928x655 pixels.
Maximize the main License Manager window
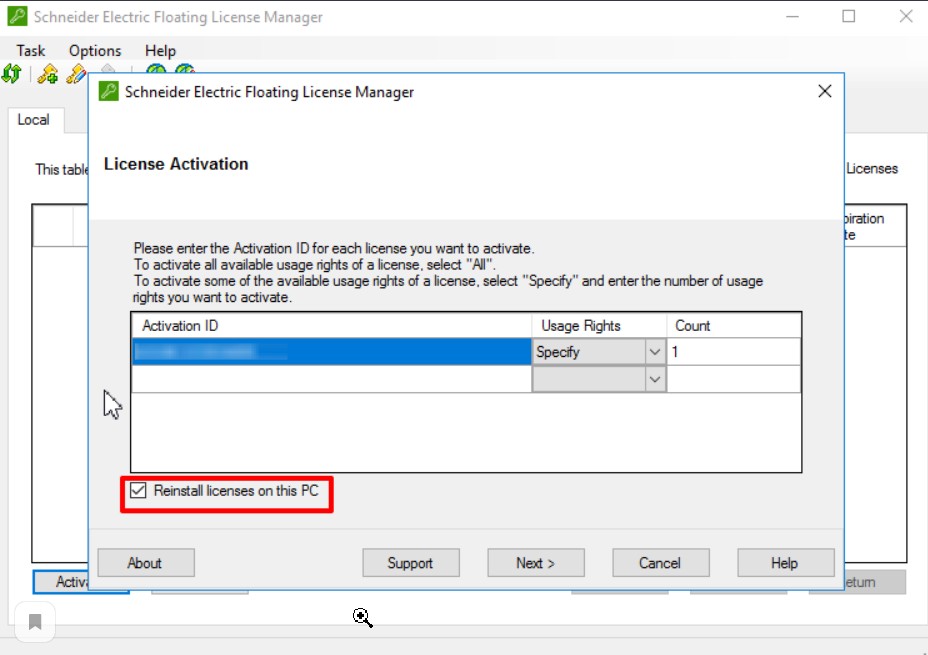tap(849, 17)
